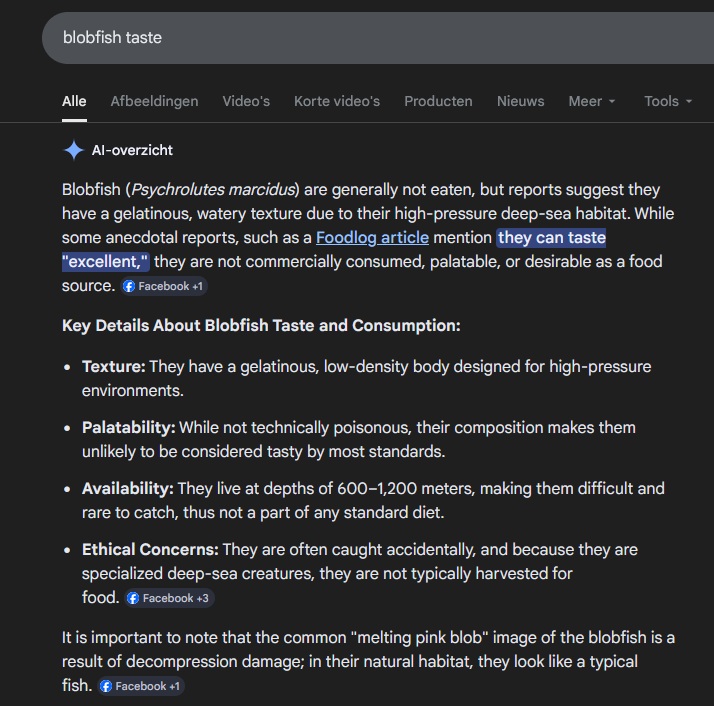Click the highlighted 'they can taste excellent' text
This screenshot has width=714, height=706.
pos(551,238)
